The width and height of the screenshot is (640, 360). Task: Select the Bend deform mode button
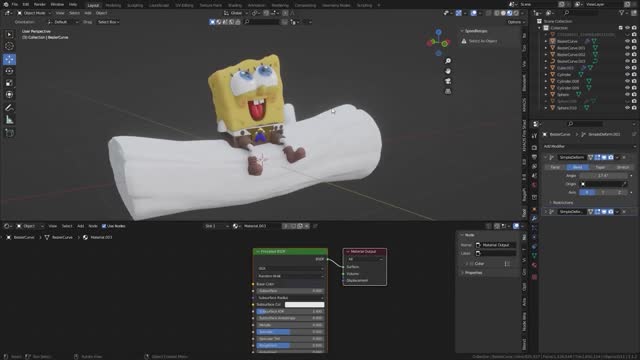pos(578,167)
